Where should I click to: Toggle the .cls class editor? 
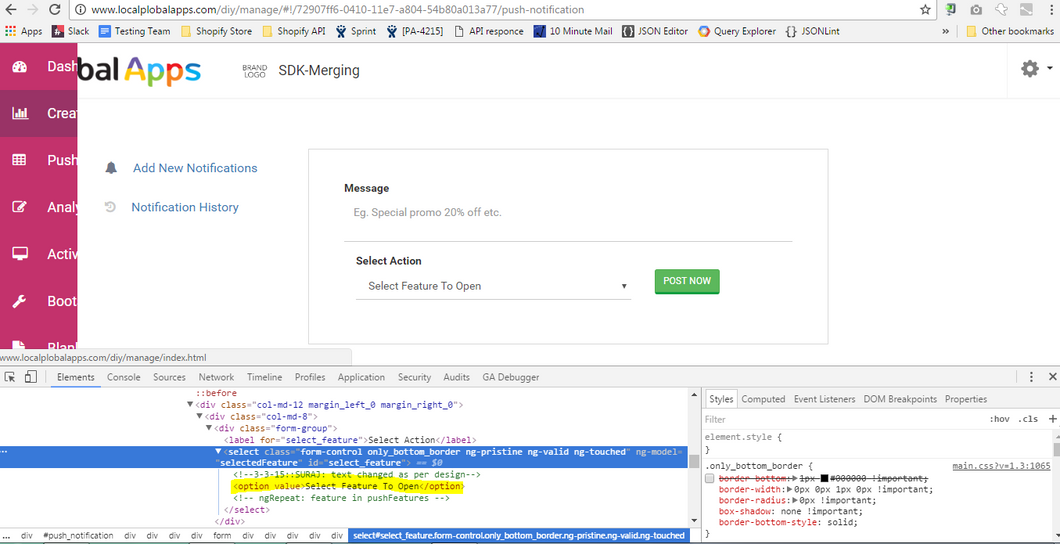pyautogui.click(x=1028, y=419)
